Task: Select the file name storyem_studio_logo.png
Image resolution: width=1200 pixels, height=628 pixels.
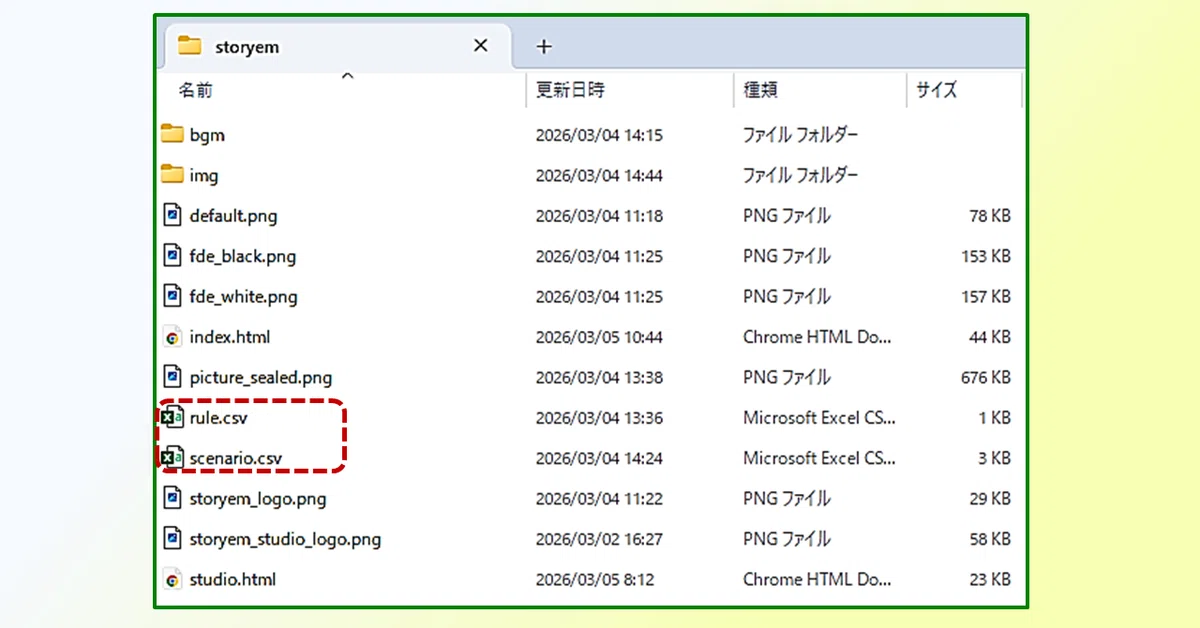Action: coord(285,539)
